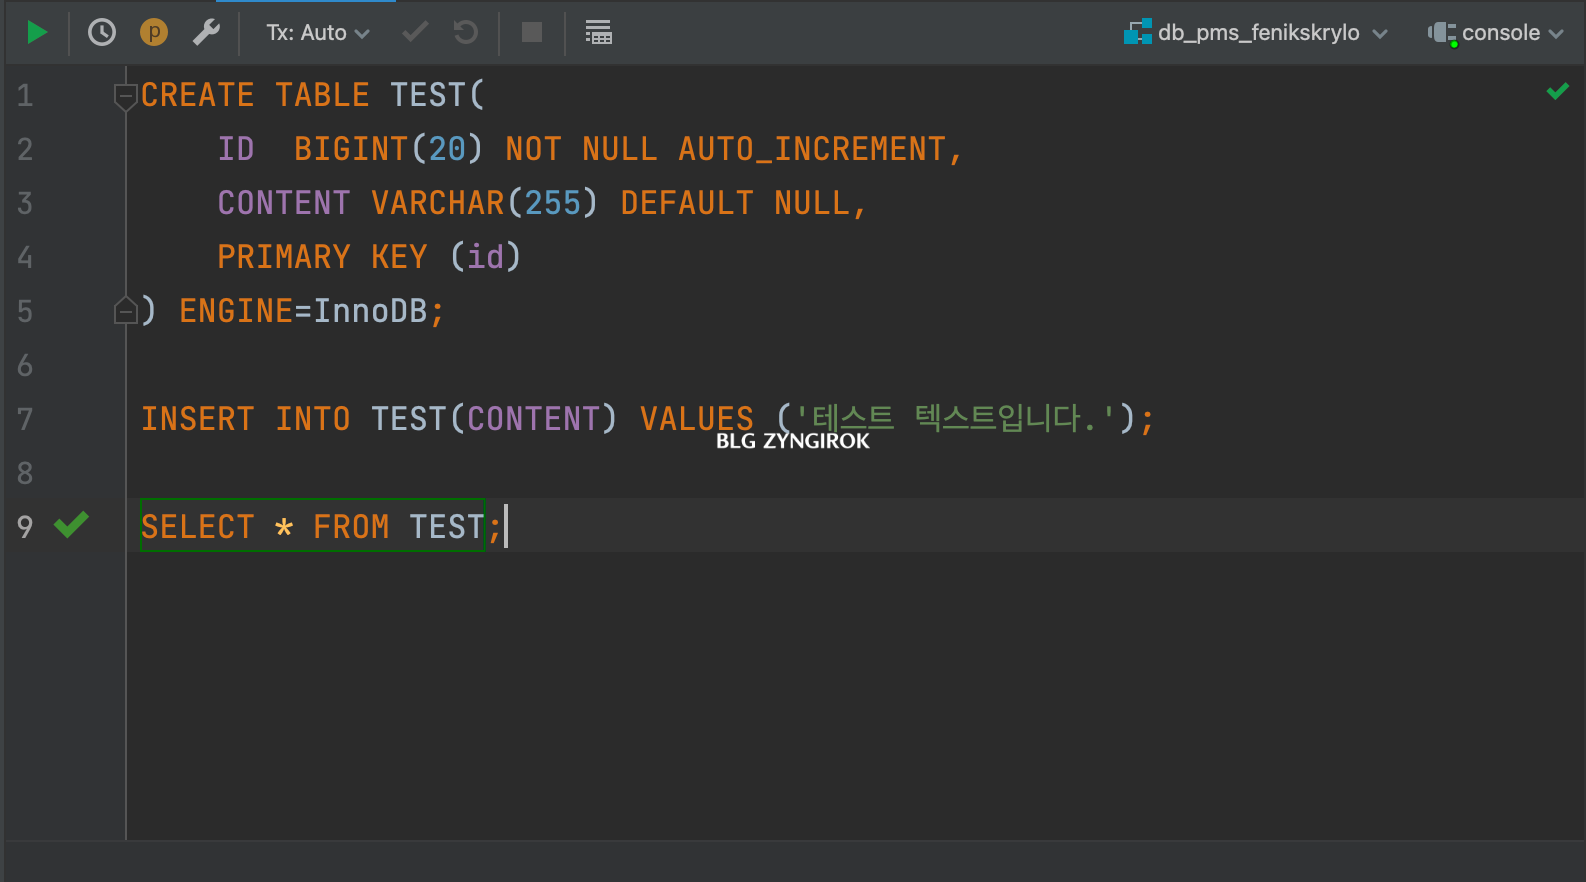Image resolution: width=1586 pixels, height=882 pixels.
Task: Click the Rollback arrow icon
Action: (466, 33)
